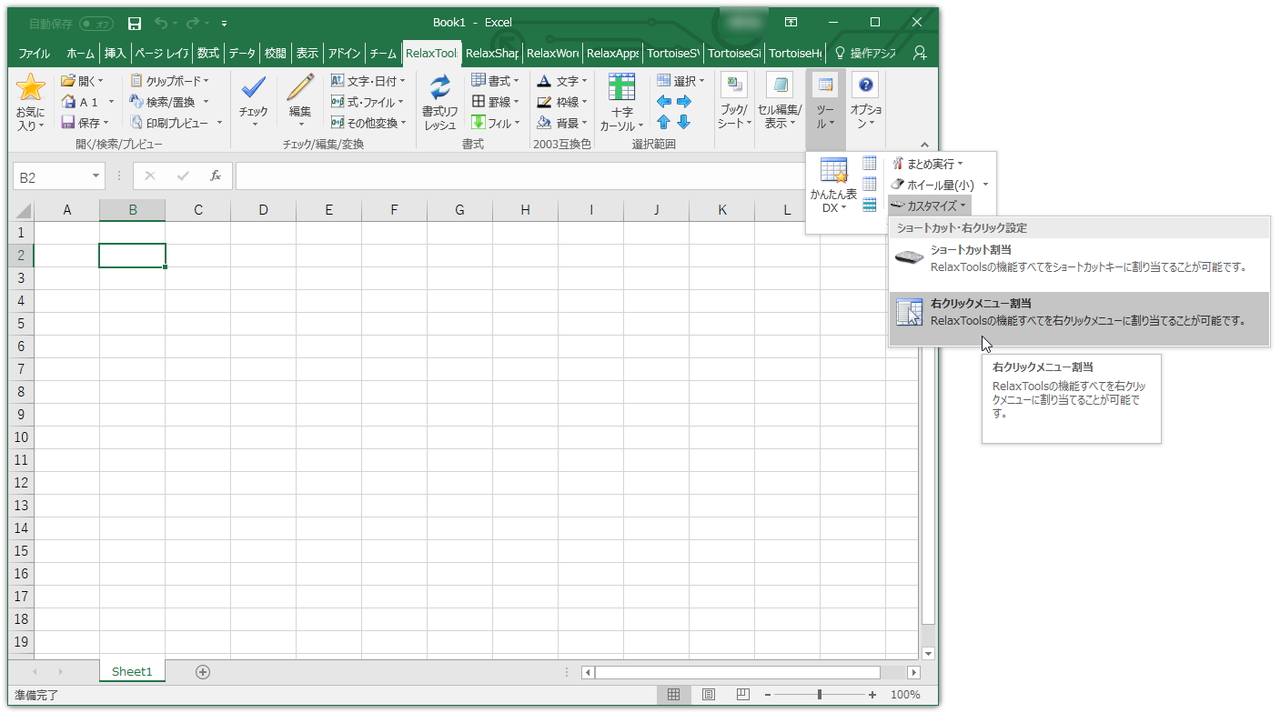Click the チェック checkmark icon
This screenshot has height=713, width=1280.
click(x=253, y=88)
